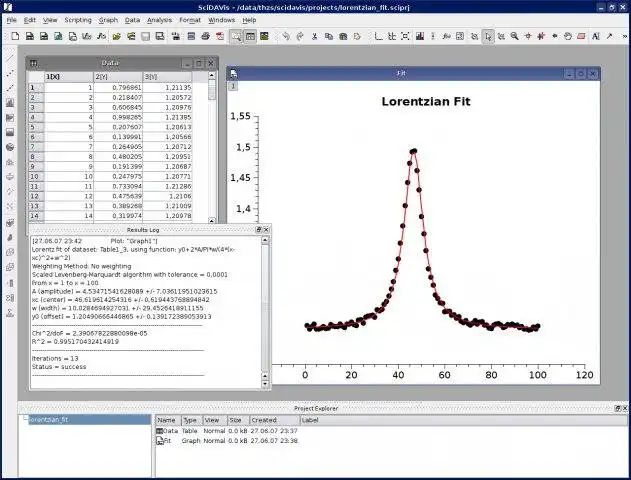Viewport: 631px width, 480px height.
Task: Select column header 3[Y] in Data table
Action: [167, 77]
